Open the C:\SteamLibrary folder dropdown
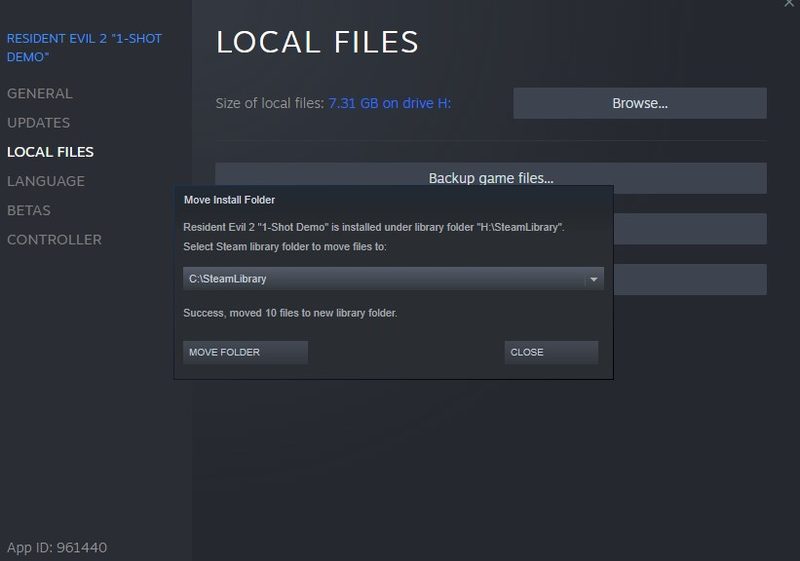This screenshot has height=561, width=800. pyautogui.click(x=393, y=279)
